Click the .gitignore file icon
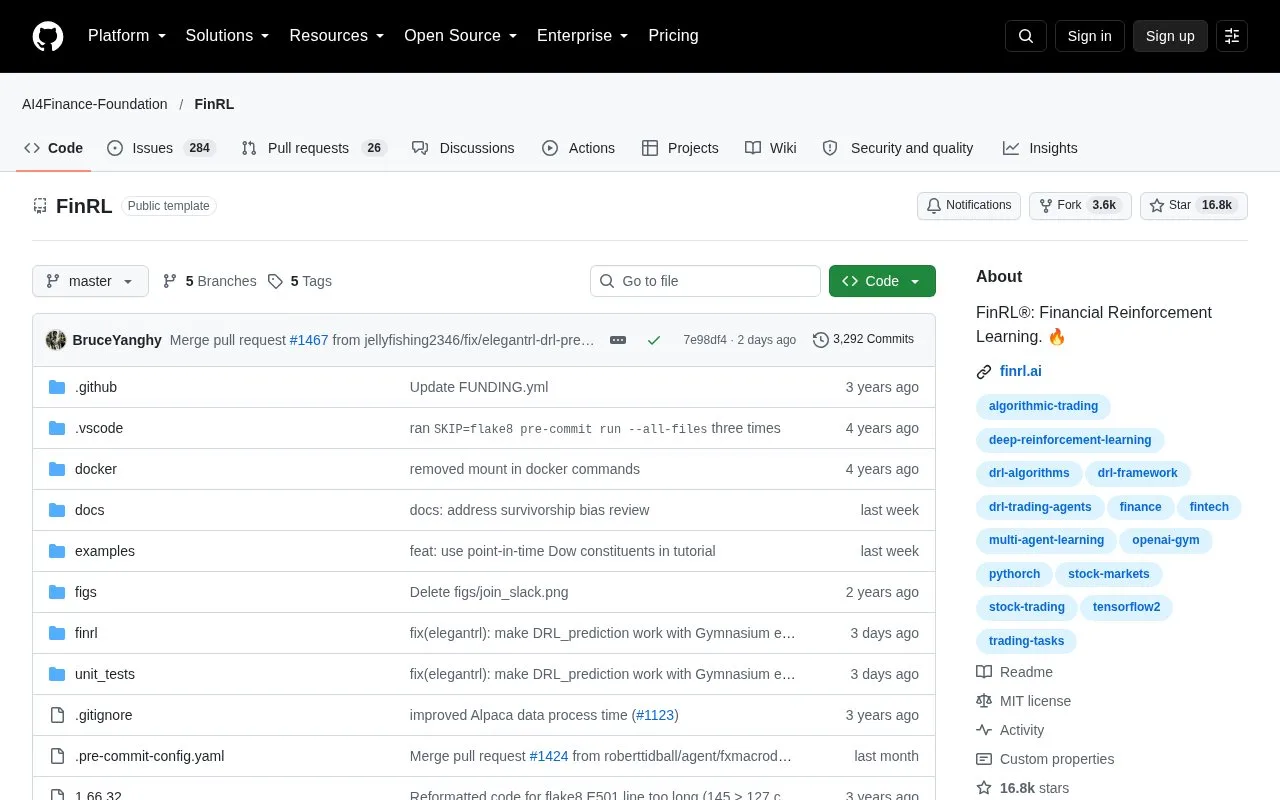The image size is (1280, 800). [x=57, y=715]
